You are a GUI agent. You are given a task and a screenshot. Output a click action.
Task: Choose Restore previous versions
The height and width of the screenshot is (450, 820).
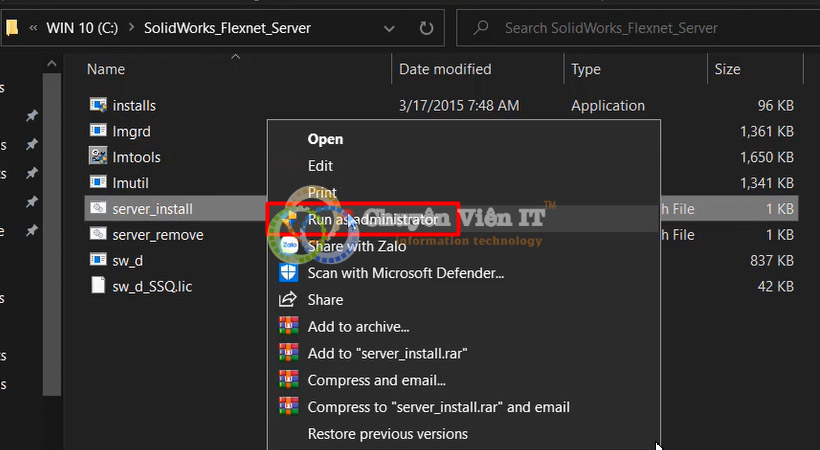(387, 434)
